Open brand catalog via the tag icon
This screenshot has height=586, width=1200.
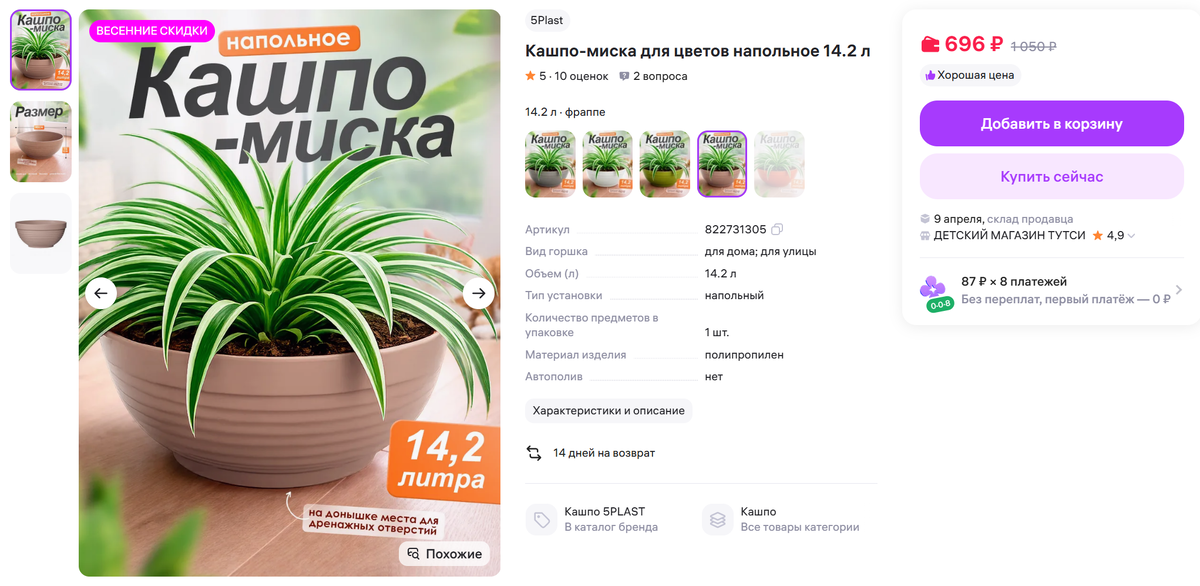(x=541, y=519)
